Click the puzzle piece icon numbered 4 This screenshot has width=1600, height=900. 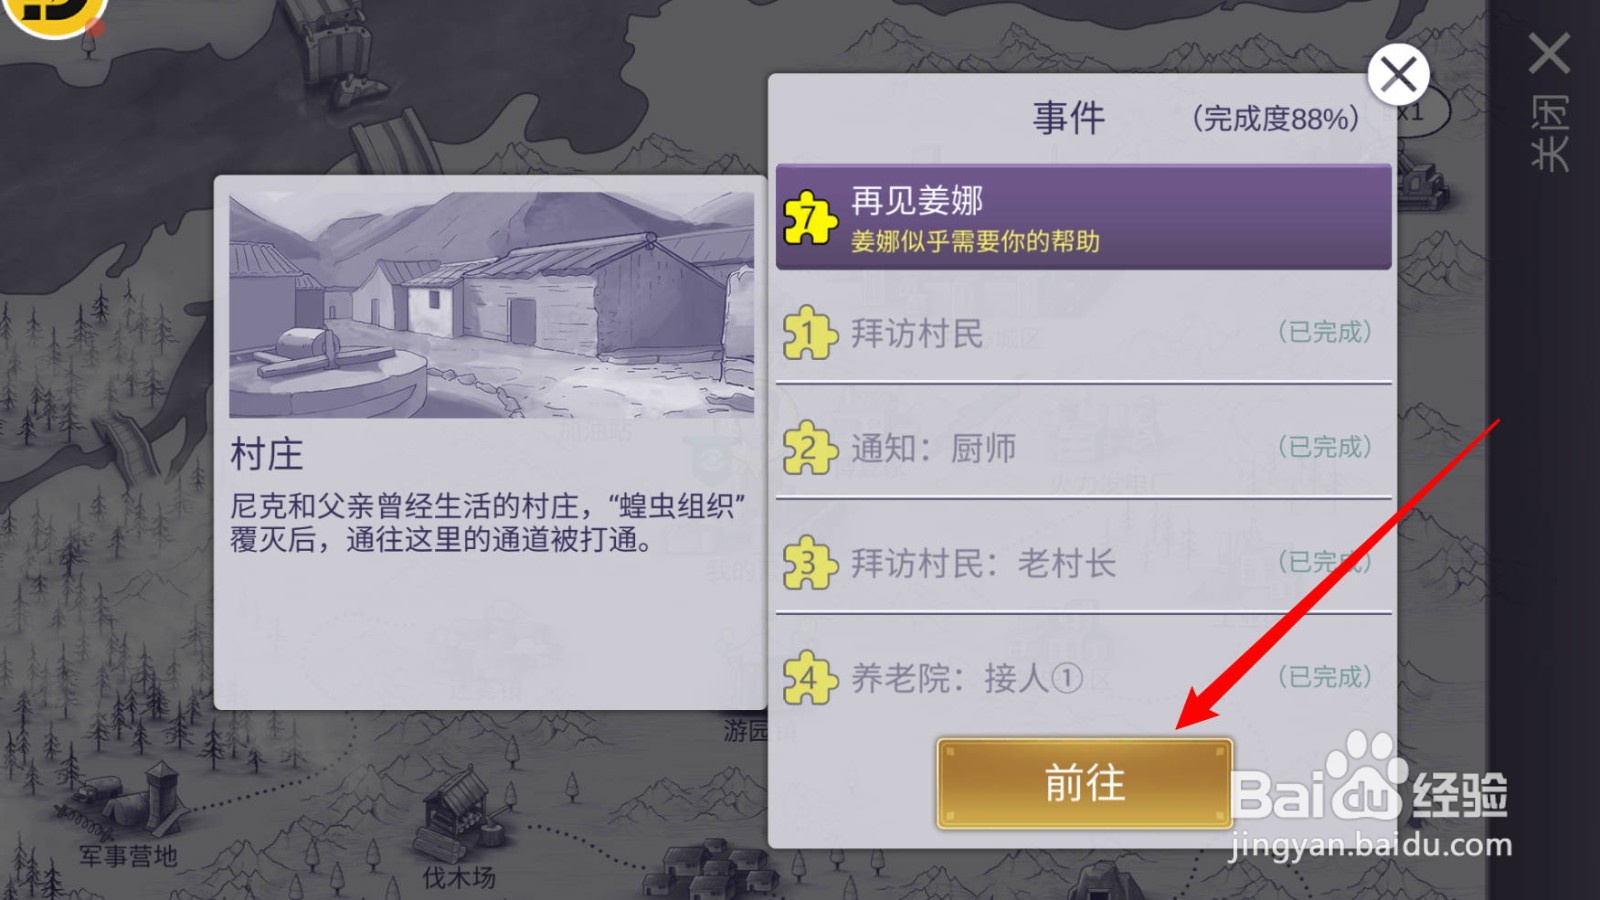(x=809, y=677)
